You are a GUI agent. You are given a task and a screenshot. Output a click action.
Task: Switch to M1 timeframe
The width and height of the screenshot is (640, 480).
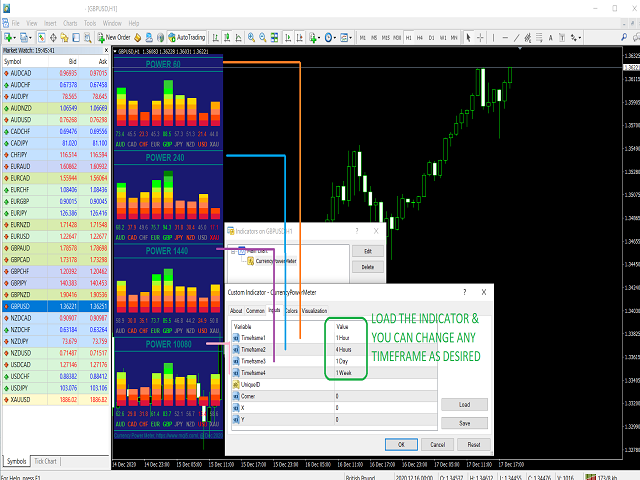pos(362,38)
